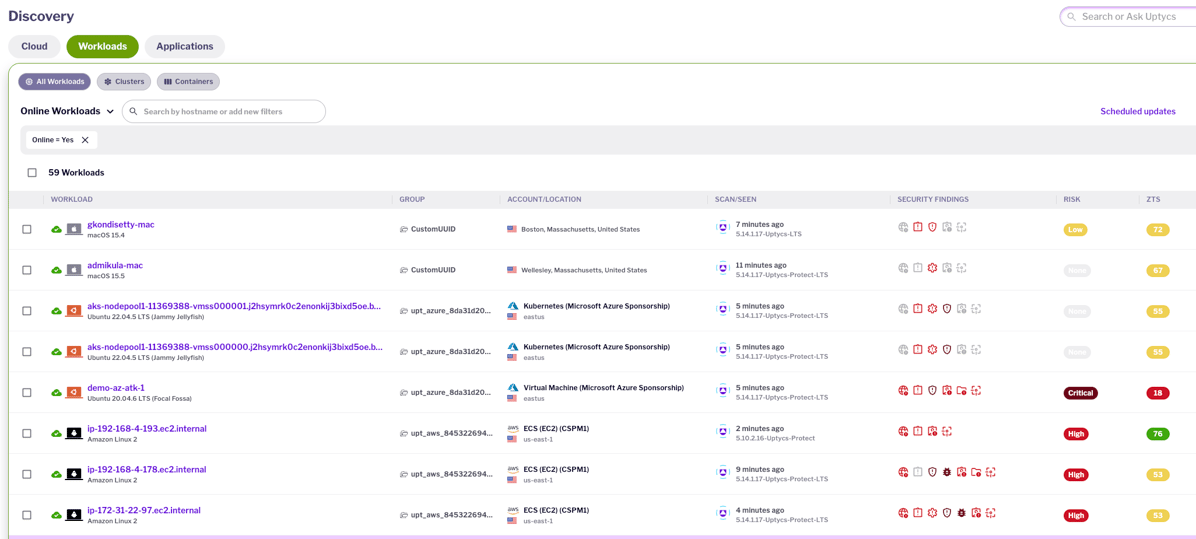Click the Wellesley, Massachusetts location text

(x=584, y=270)
